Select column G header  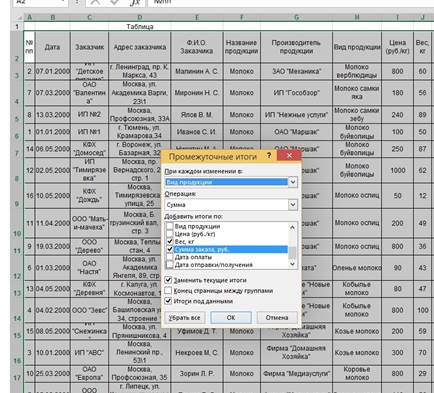point(296,18)
